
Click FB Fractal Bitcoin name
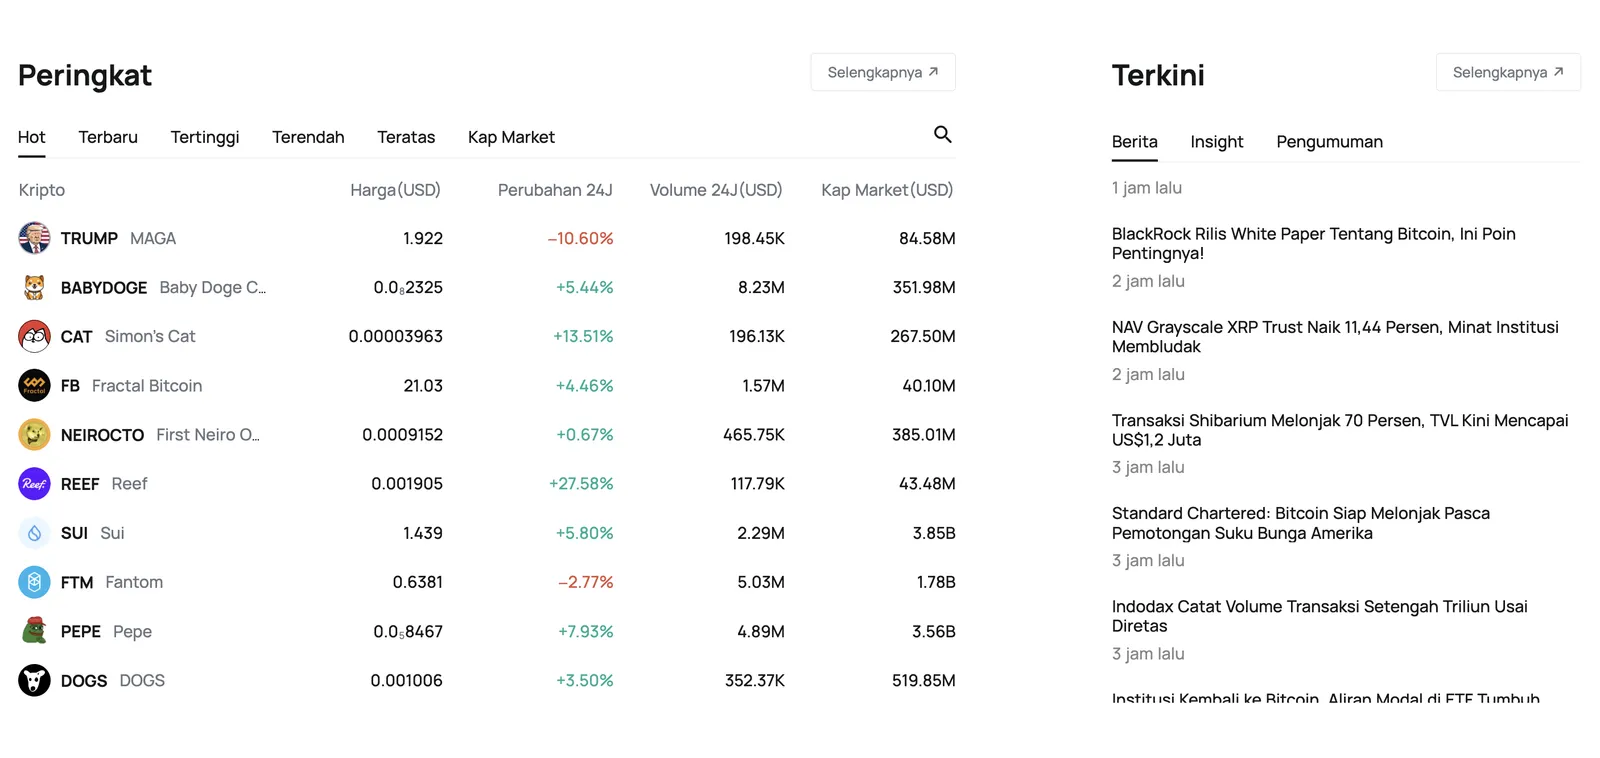click(x=131, y=385)
